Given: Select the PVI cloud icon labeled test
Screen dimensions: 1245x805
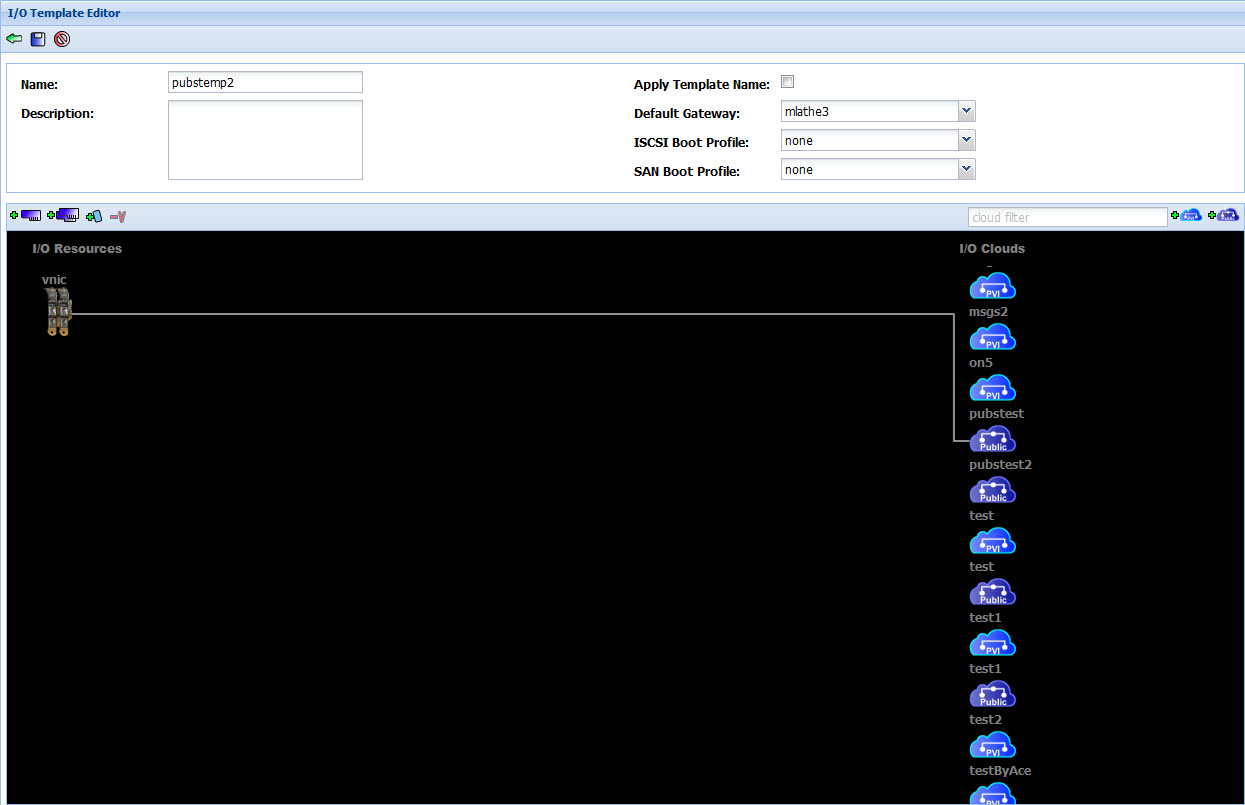Looking at the screenshot, I should [992, 542].
